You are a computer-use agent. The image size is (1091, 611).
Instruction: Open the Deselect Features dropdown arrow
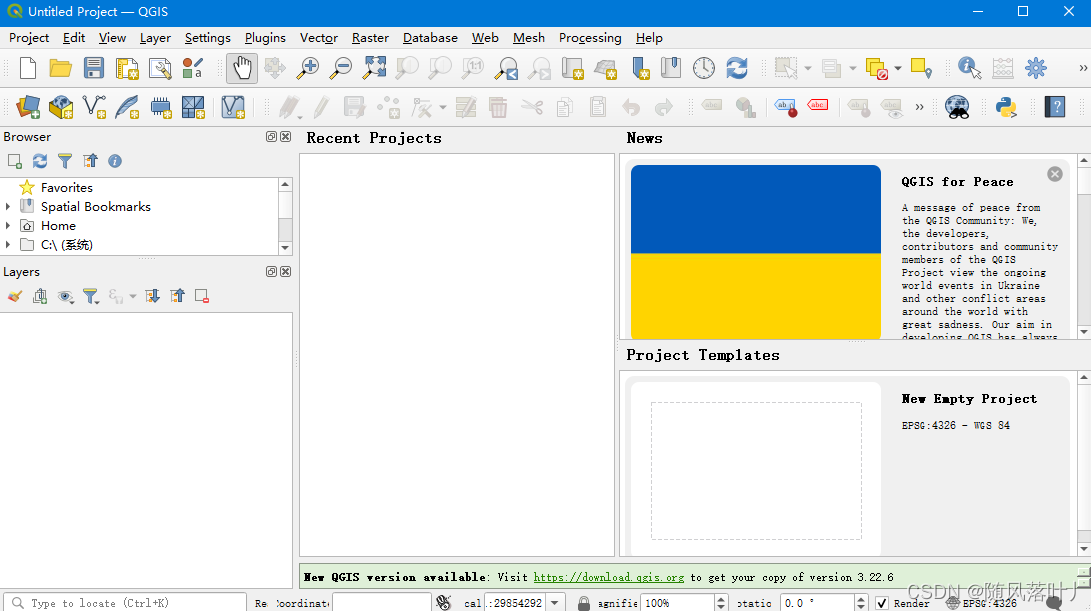click(898, 68)
